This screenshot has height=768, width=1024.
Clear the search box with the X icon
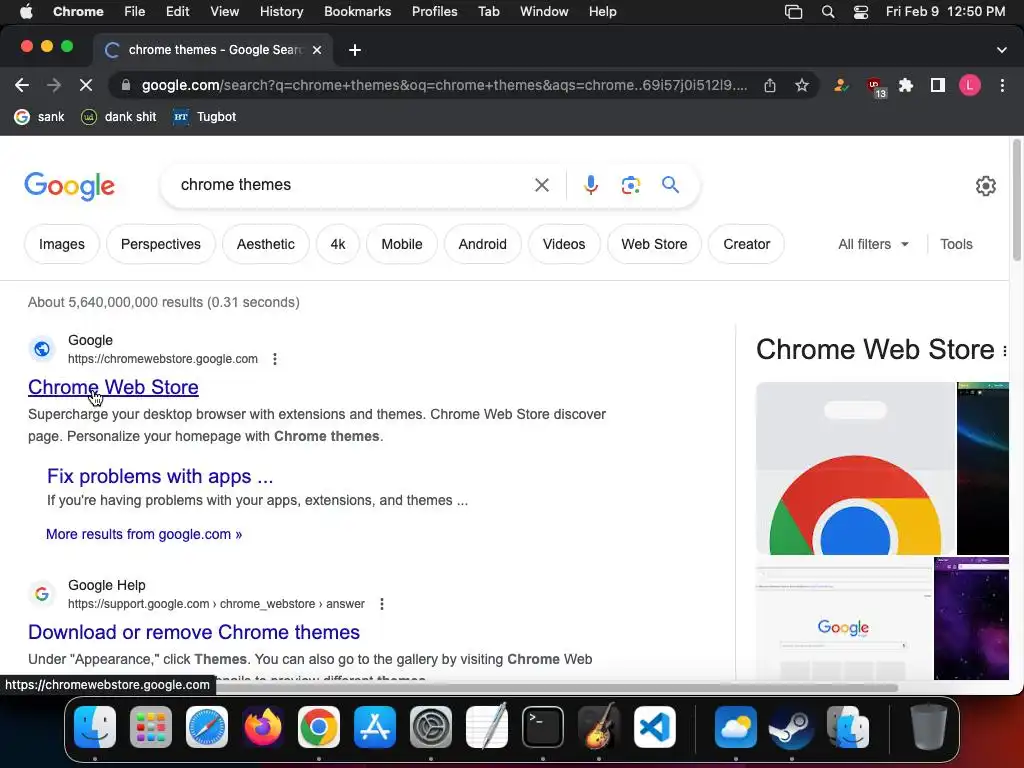[x=541, y=185]
